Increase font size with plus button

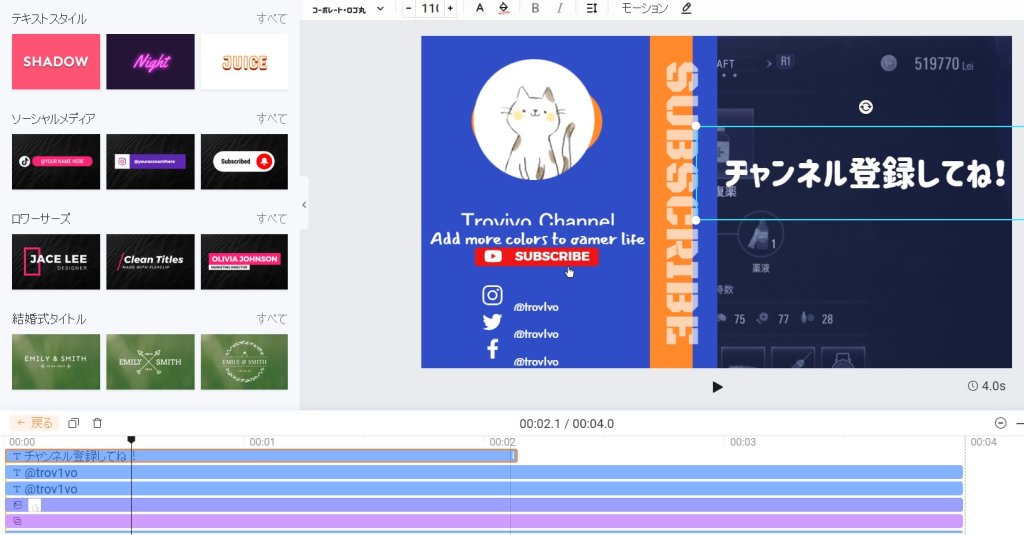(450, 8)
